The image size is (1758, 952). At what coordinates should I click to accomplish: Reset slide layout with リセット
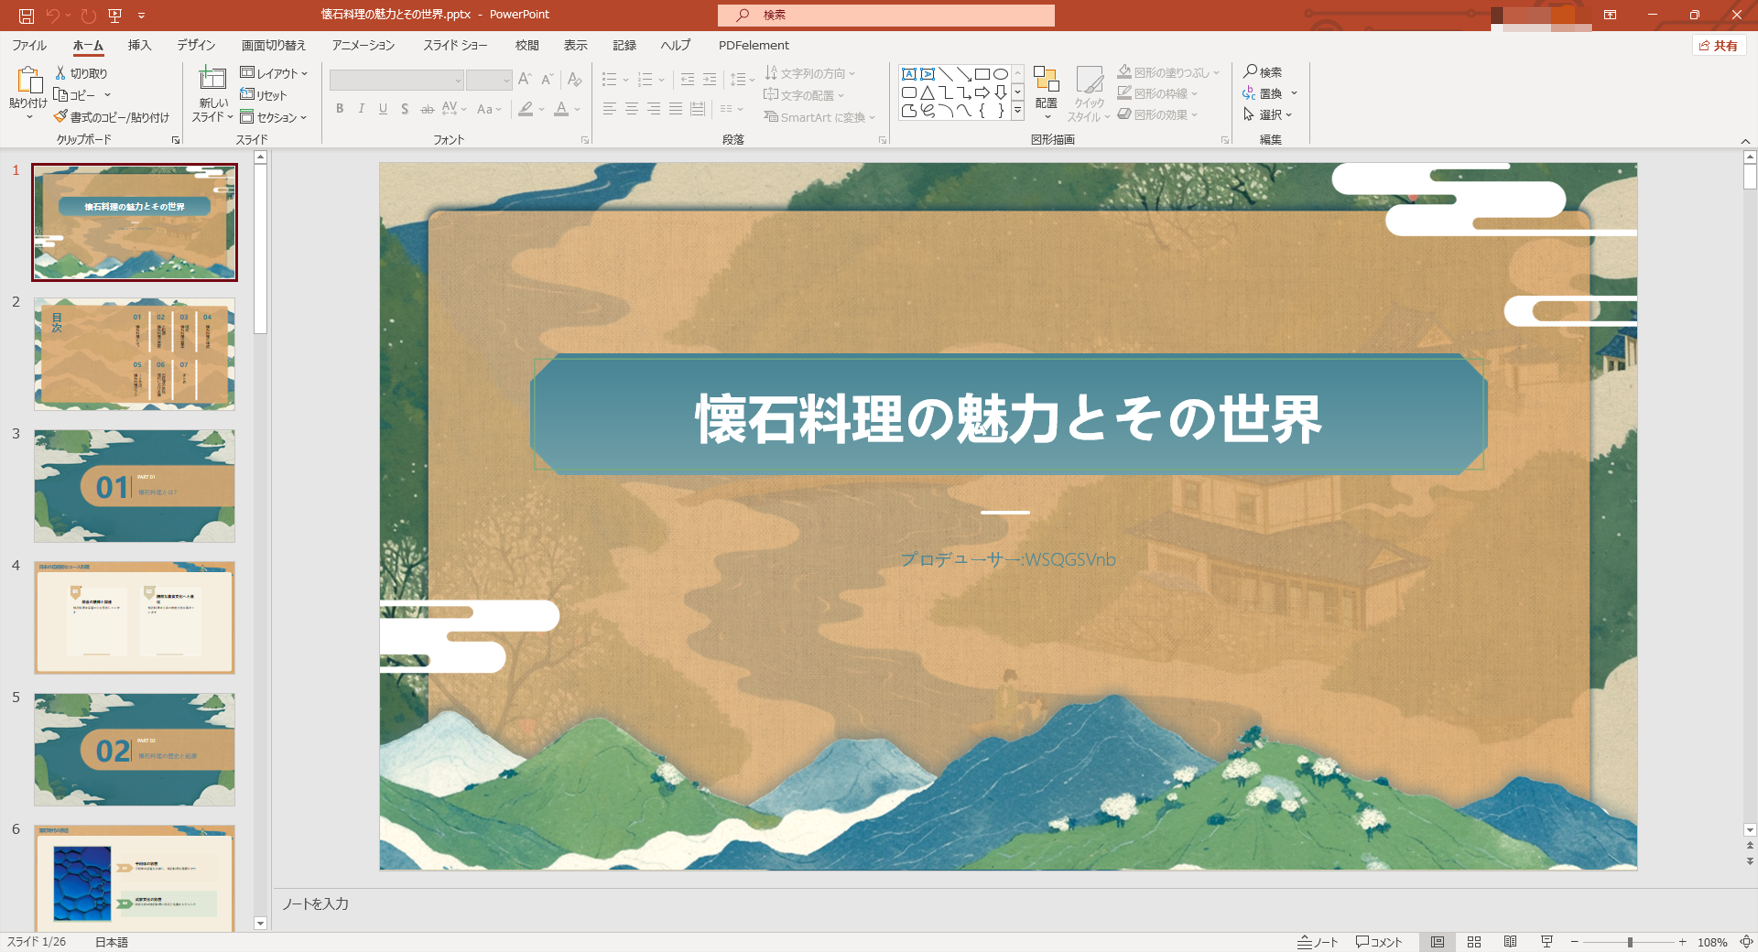click(264, 95)
